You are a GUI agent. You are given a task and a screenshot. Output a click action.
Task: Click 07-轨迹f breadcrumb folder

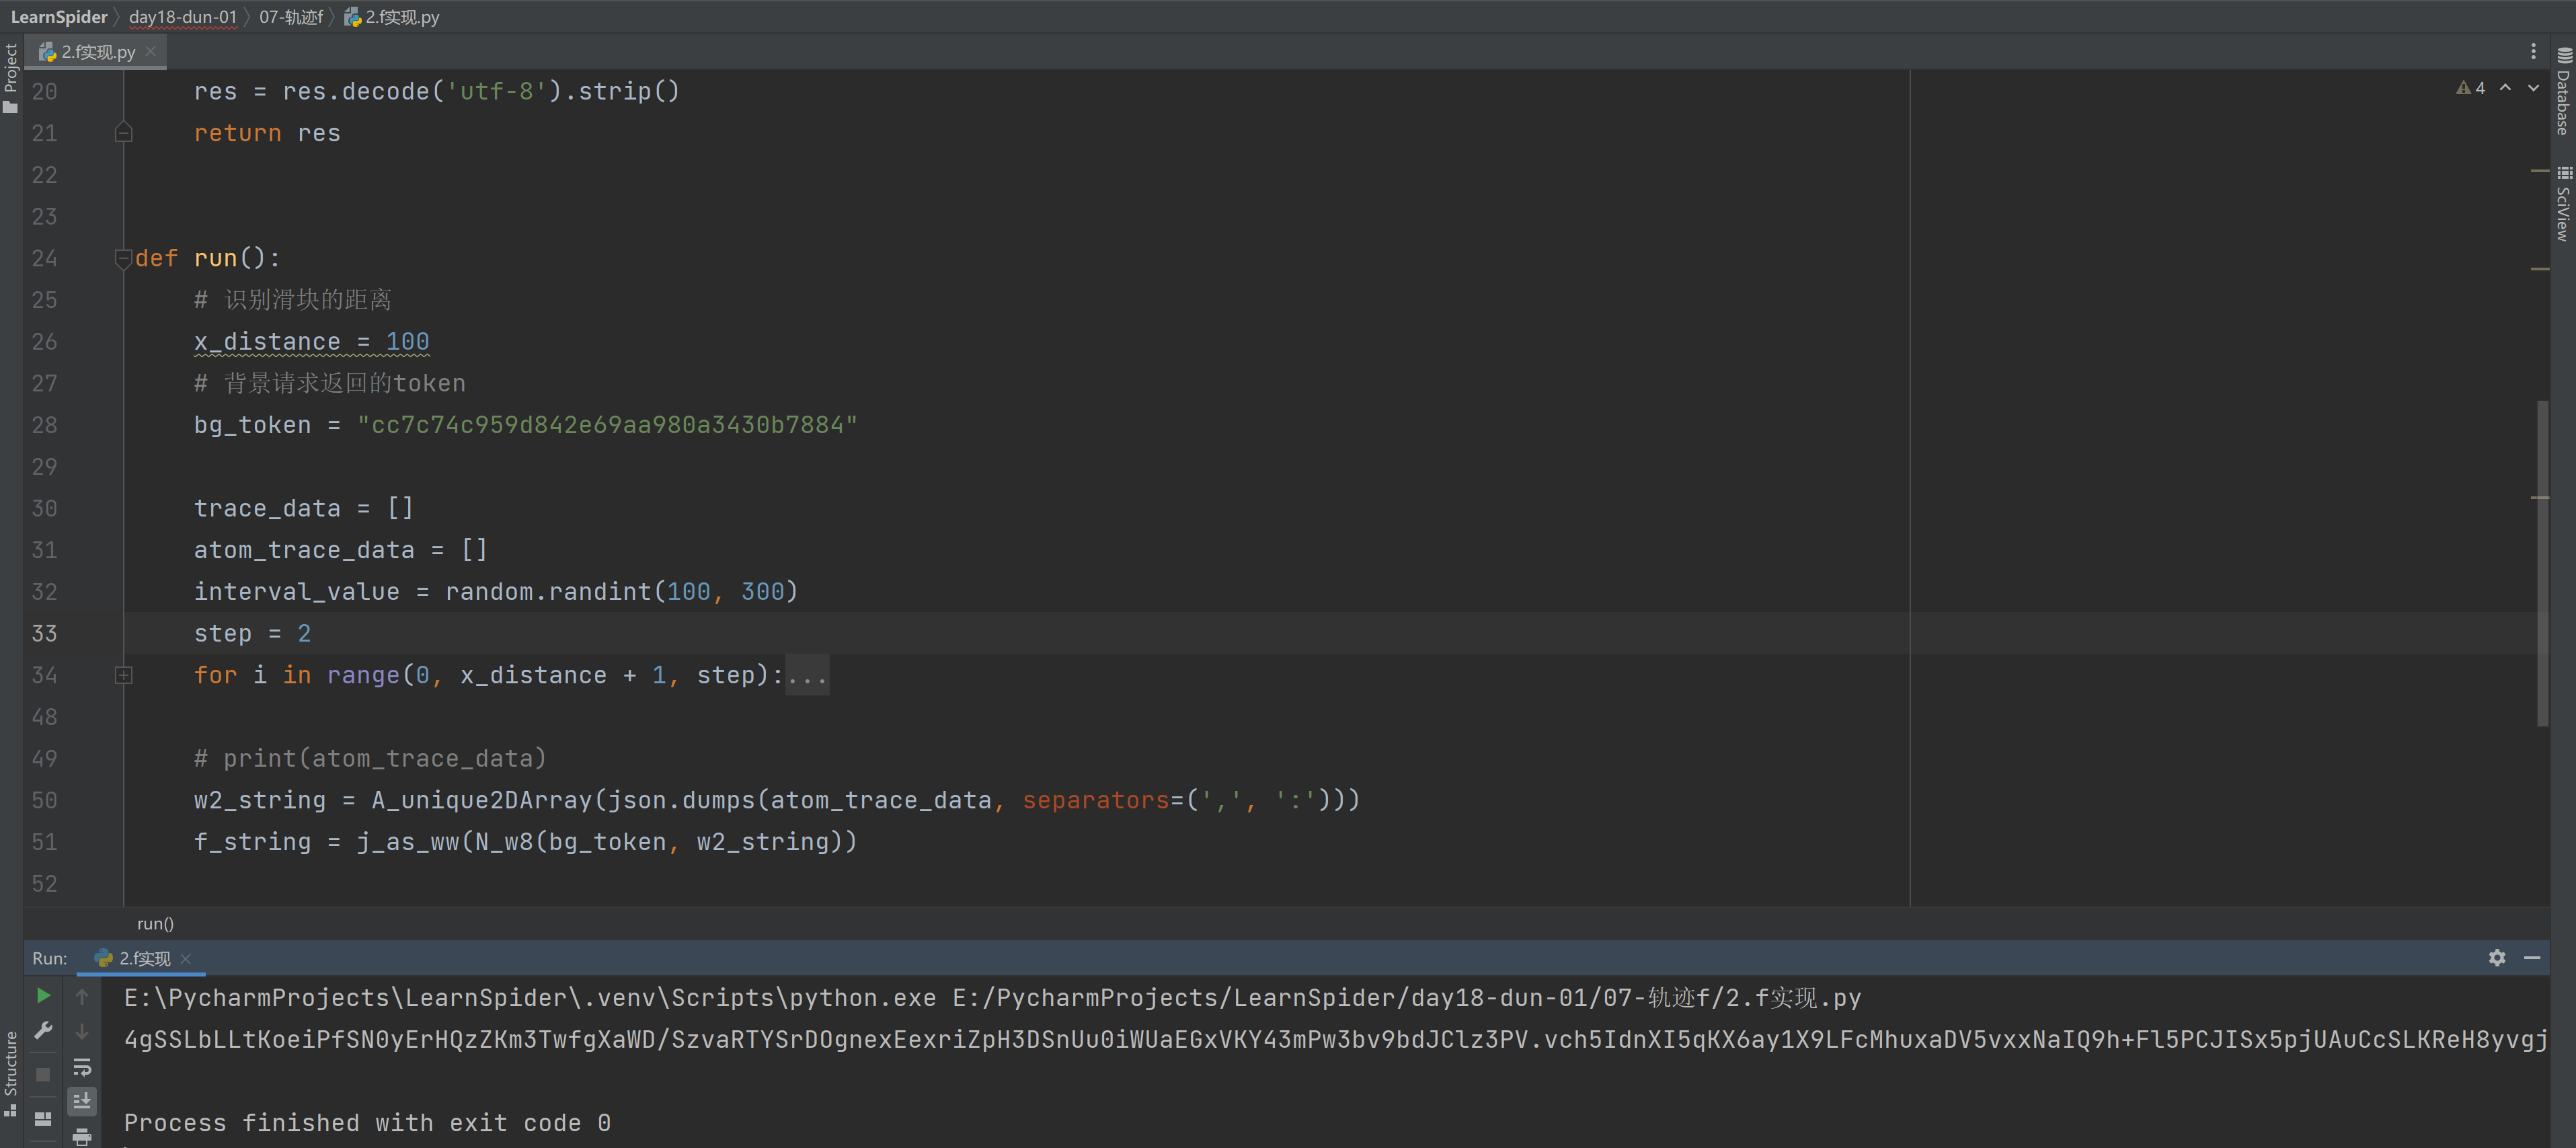pos(291,17)
